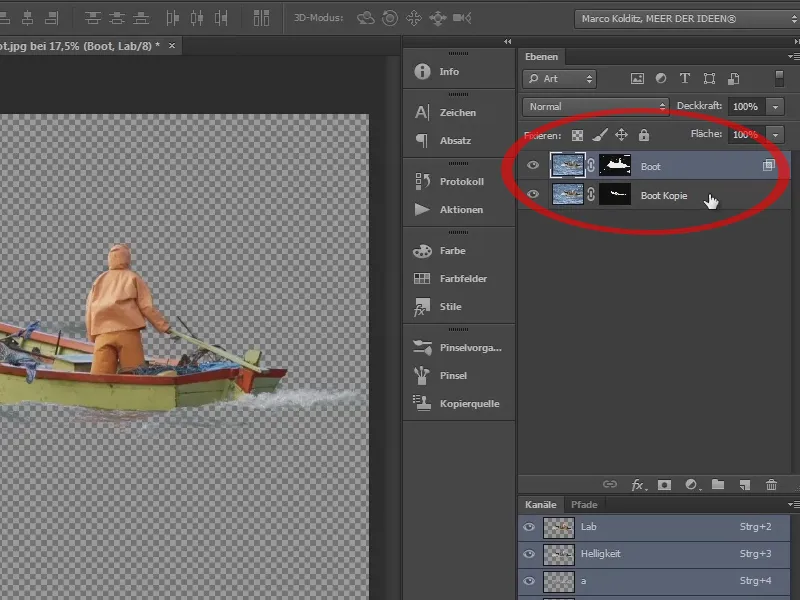
Task: Filter layers by adjustment layers icon
Action: (x=661, y=79)
